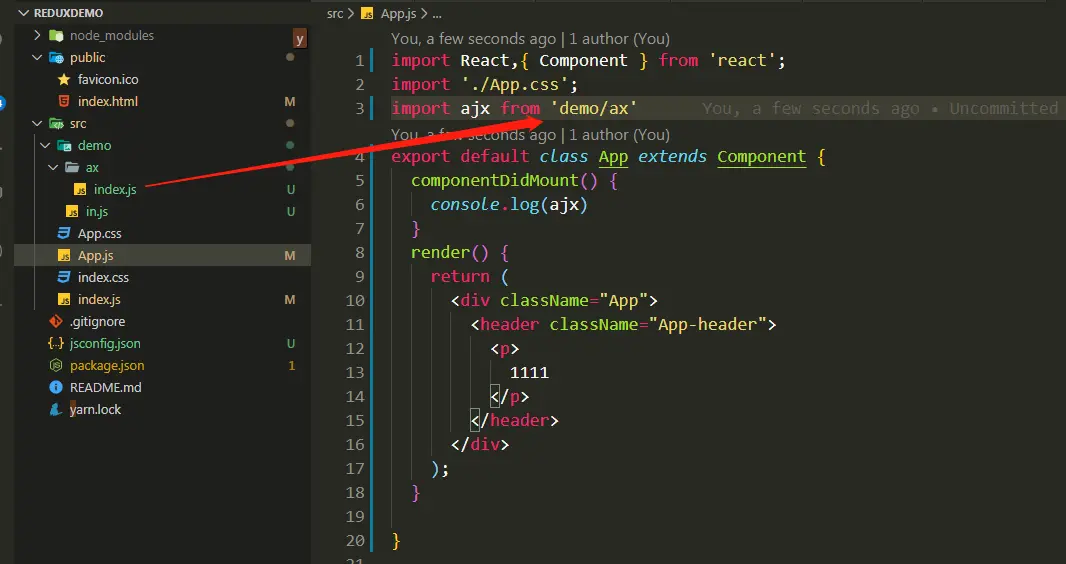Expand the node_modules folder chevron
Screen dimensions: 1066x564
pos(37,35)
